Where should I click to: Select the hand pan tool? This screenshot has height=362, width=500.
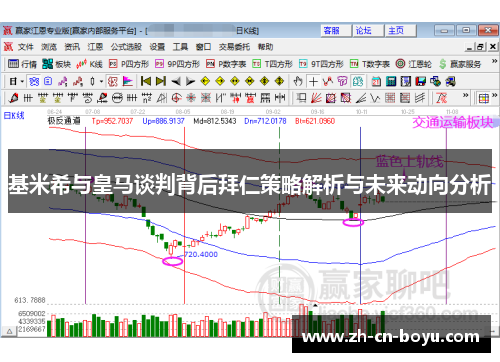point(298,81)
